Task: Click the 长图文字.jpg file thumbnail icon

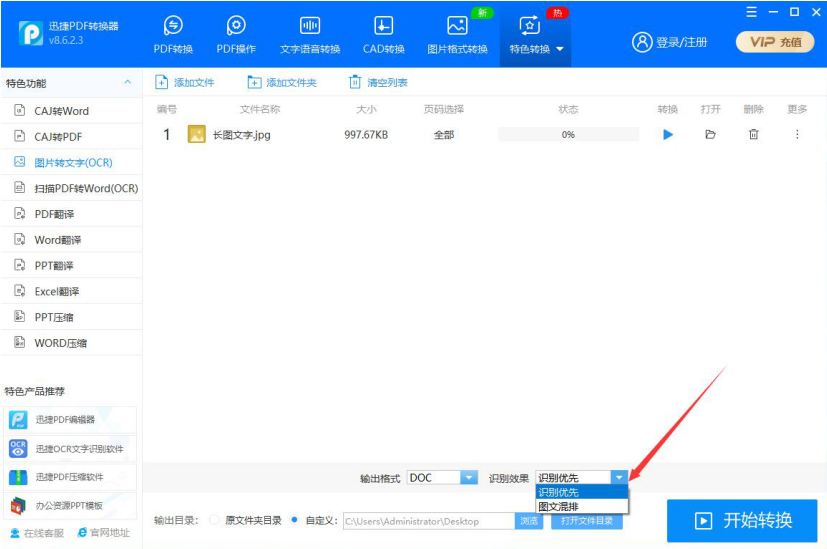Action: pyautogui.click(x=197, y=134)
